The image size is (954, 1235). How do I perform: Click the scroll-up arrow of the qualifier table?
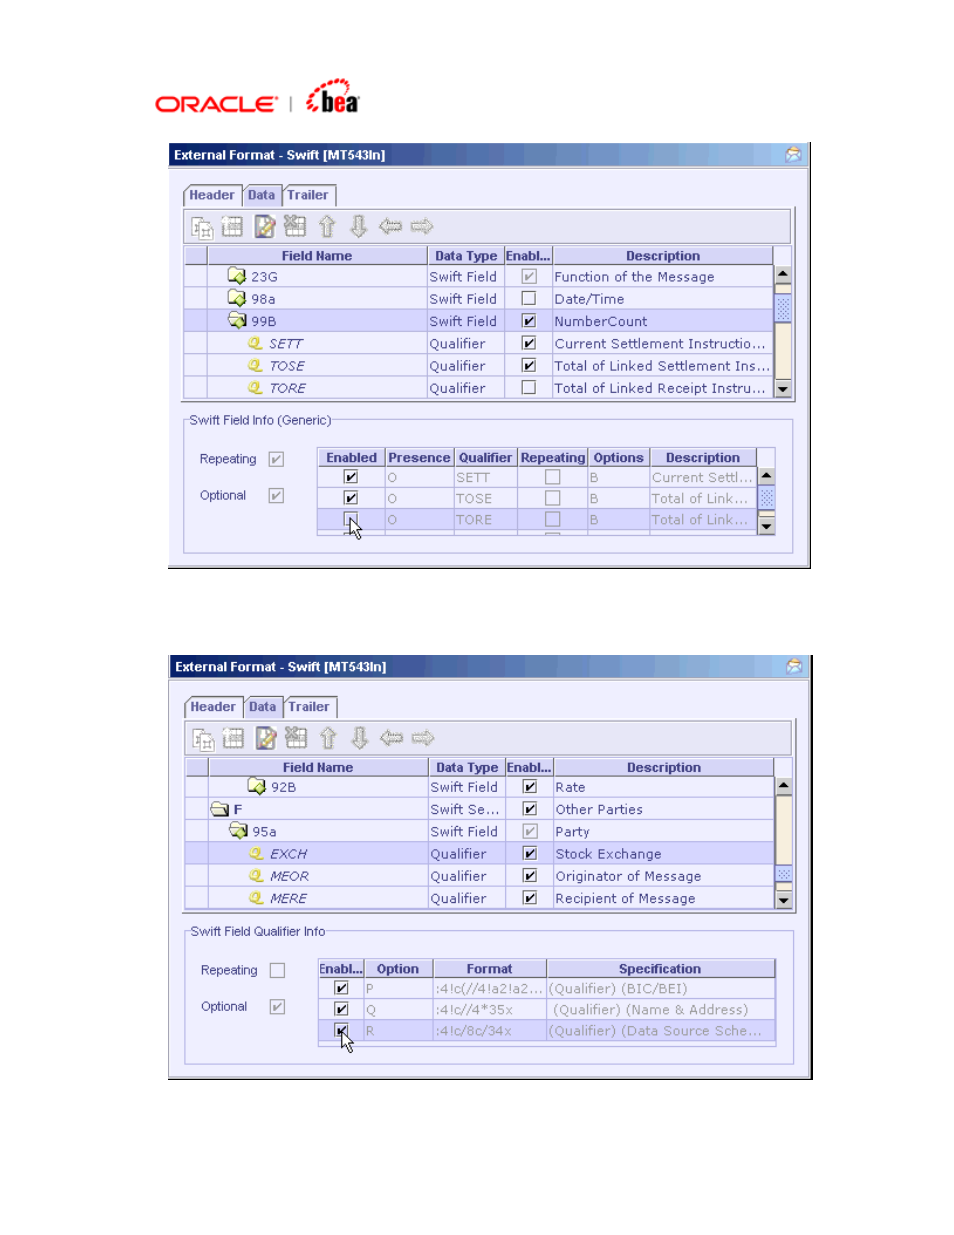767,477
